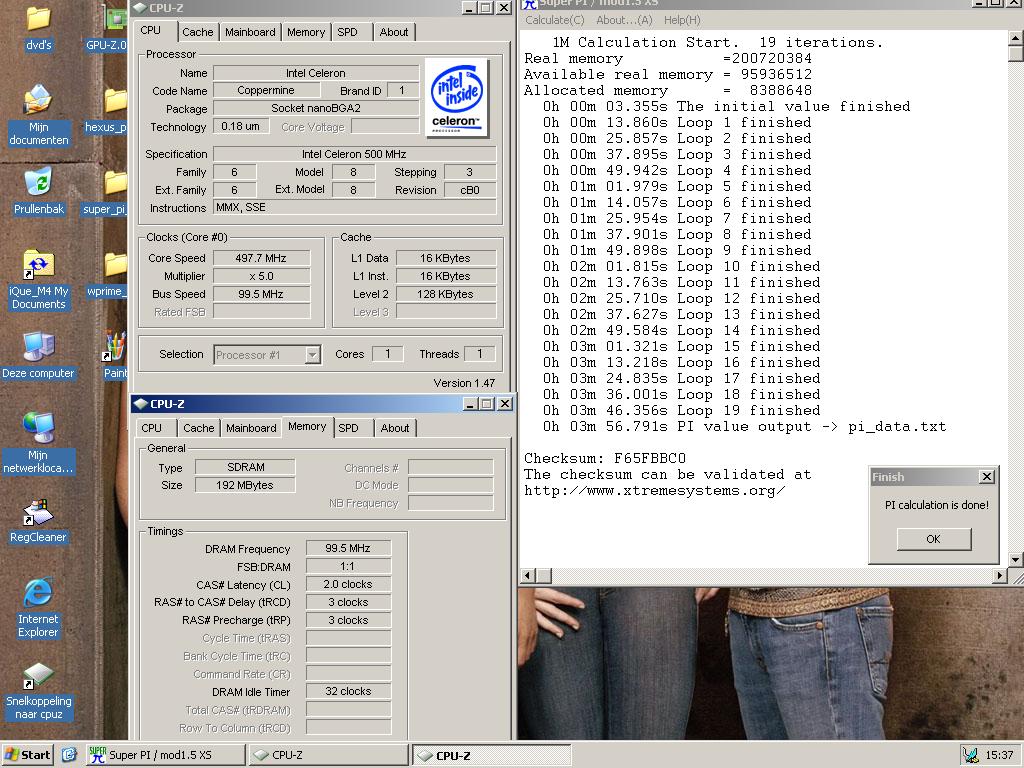Open the super_pi folder
Image resolution: width=1024 pixels, height=768 pixels.
115,183
